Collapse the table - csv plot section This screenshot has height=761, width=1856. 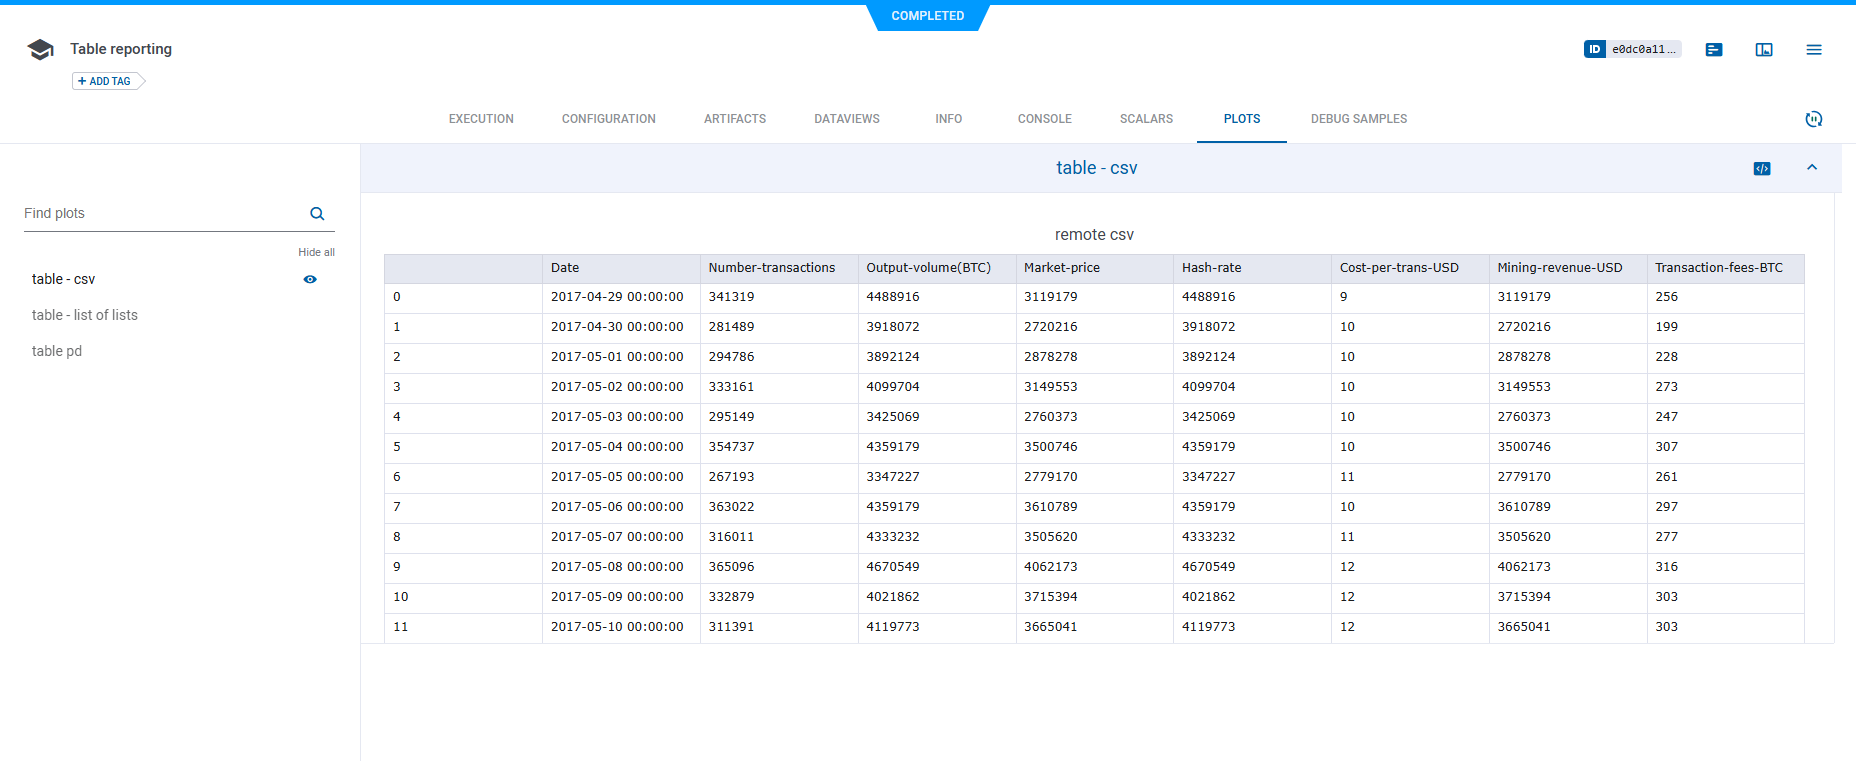tap(1812, 168)
